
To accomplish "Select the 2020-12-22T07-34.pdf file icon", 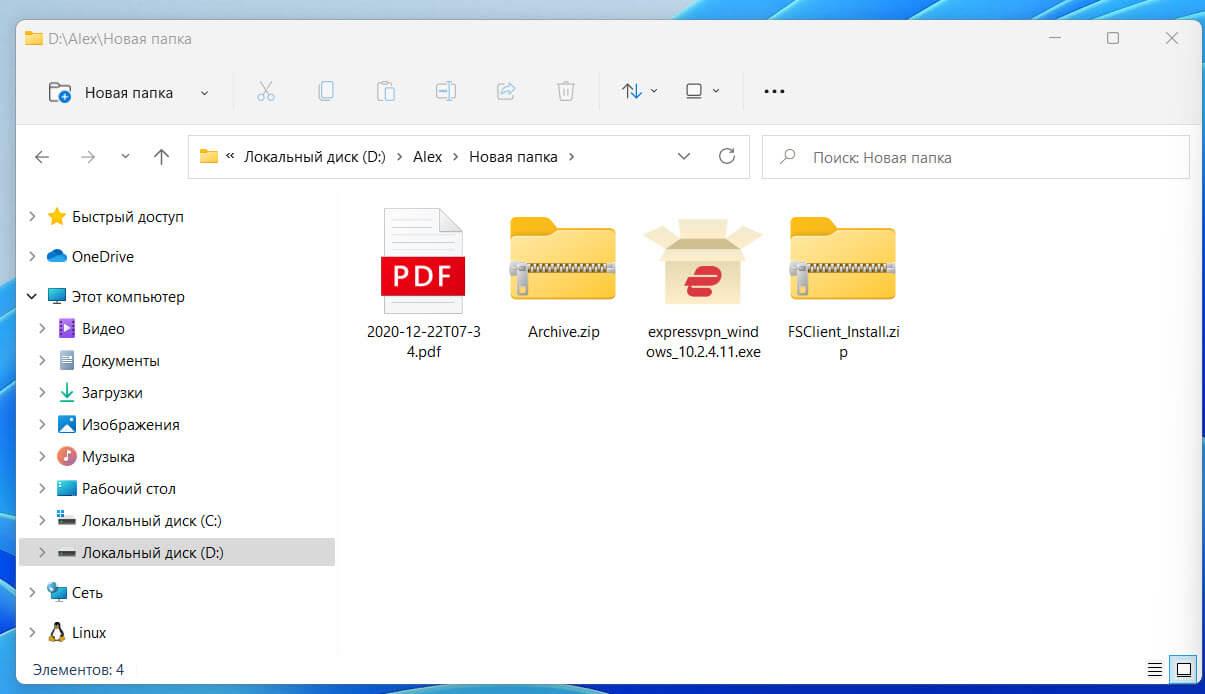I will 423,259.
